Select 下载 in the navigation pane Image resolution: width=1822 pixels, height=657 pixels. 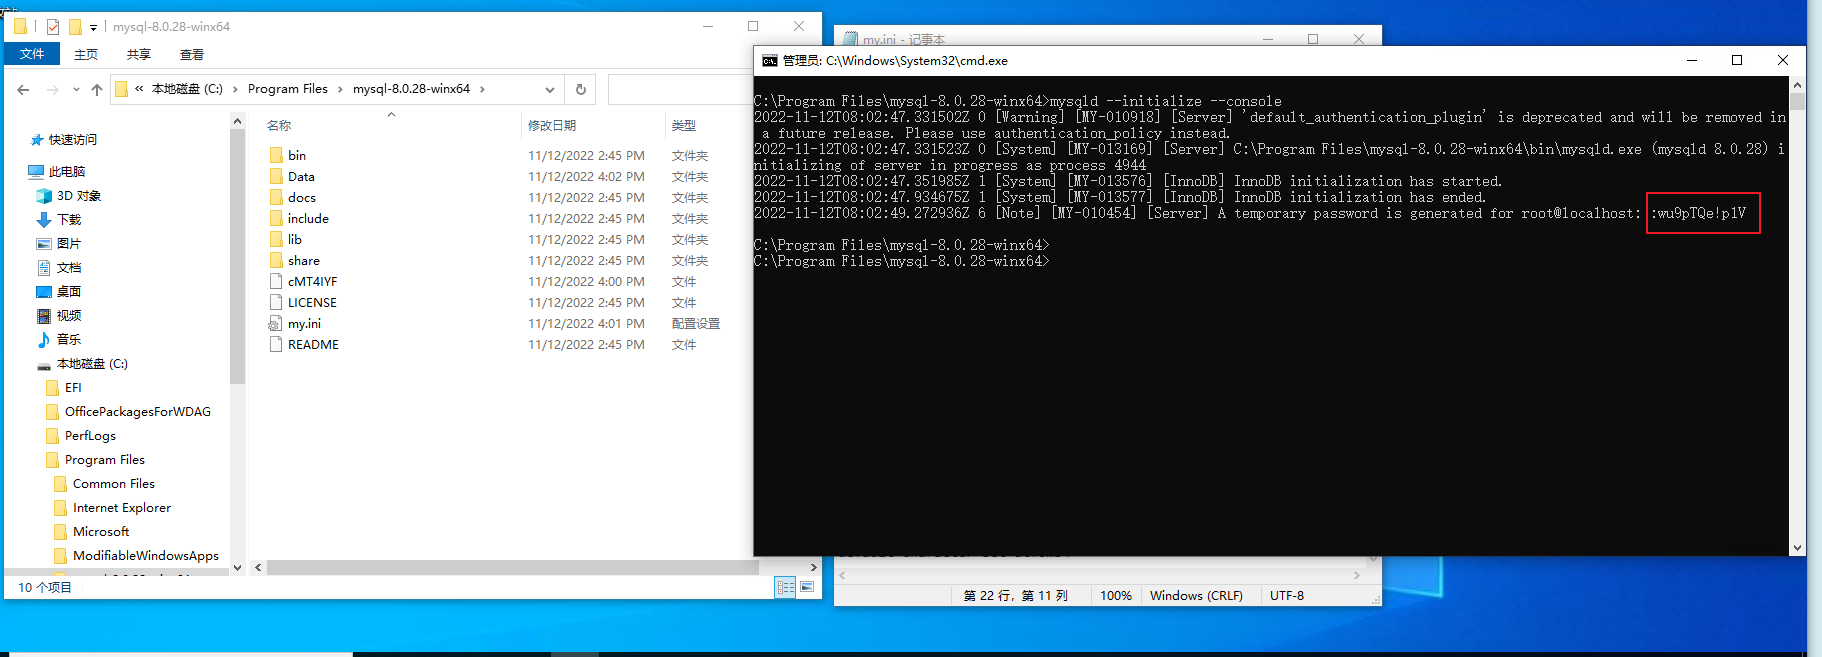69,220
